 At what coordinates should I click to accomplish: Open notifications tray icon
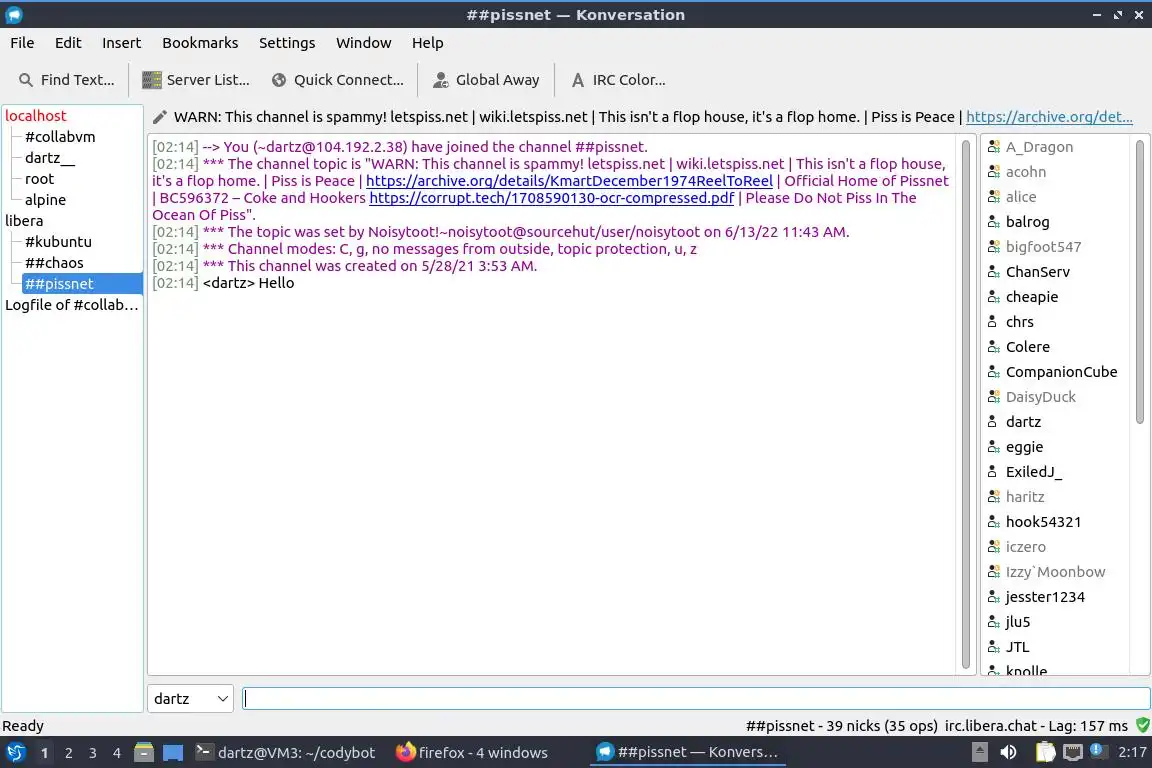(1097, 750)
